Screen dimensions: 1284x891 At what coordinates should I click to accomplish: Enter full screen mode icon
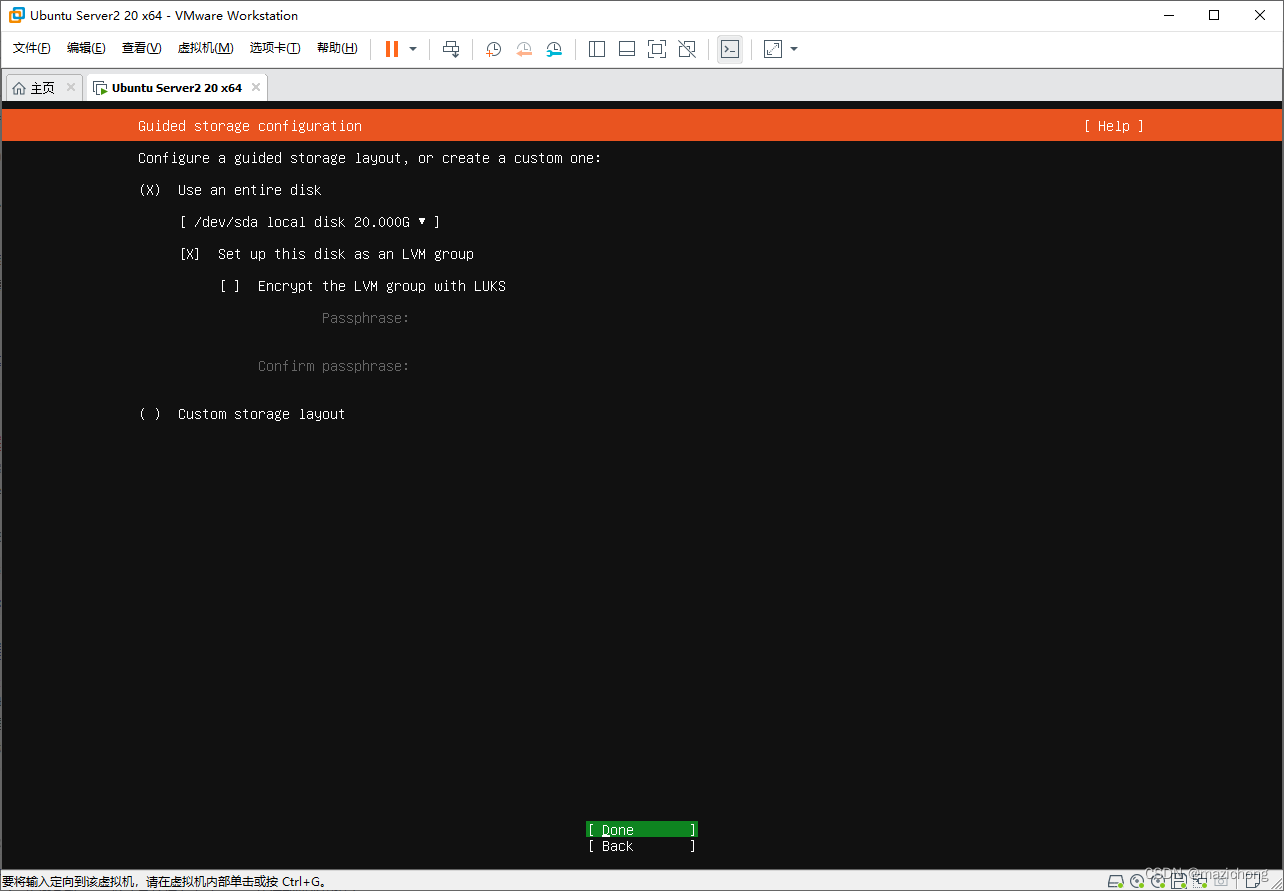coord(657,49)
